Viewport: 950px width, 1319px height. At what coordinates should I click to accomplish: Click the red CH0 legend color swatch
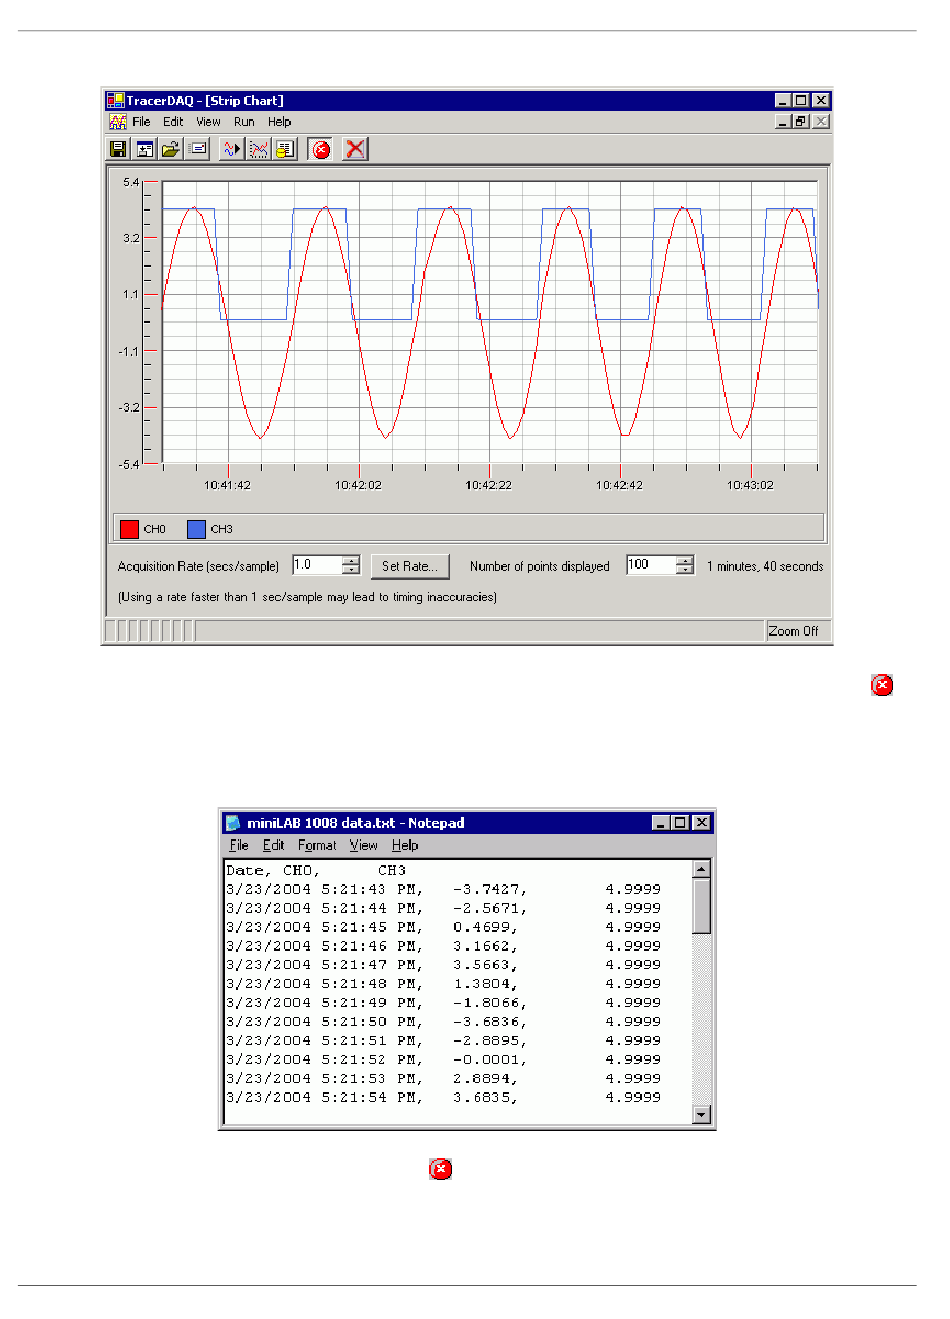129,529
